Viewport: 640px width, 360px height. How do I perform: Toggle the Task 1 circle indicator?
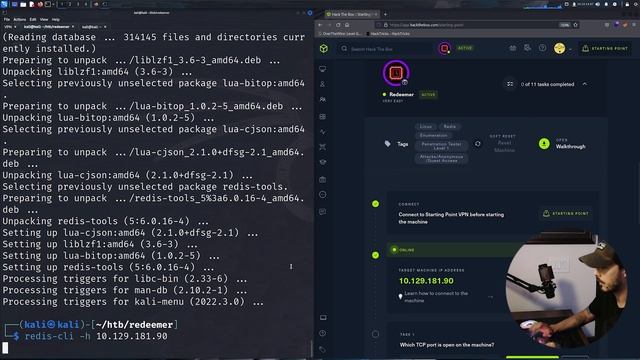click(376, 334)
